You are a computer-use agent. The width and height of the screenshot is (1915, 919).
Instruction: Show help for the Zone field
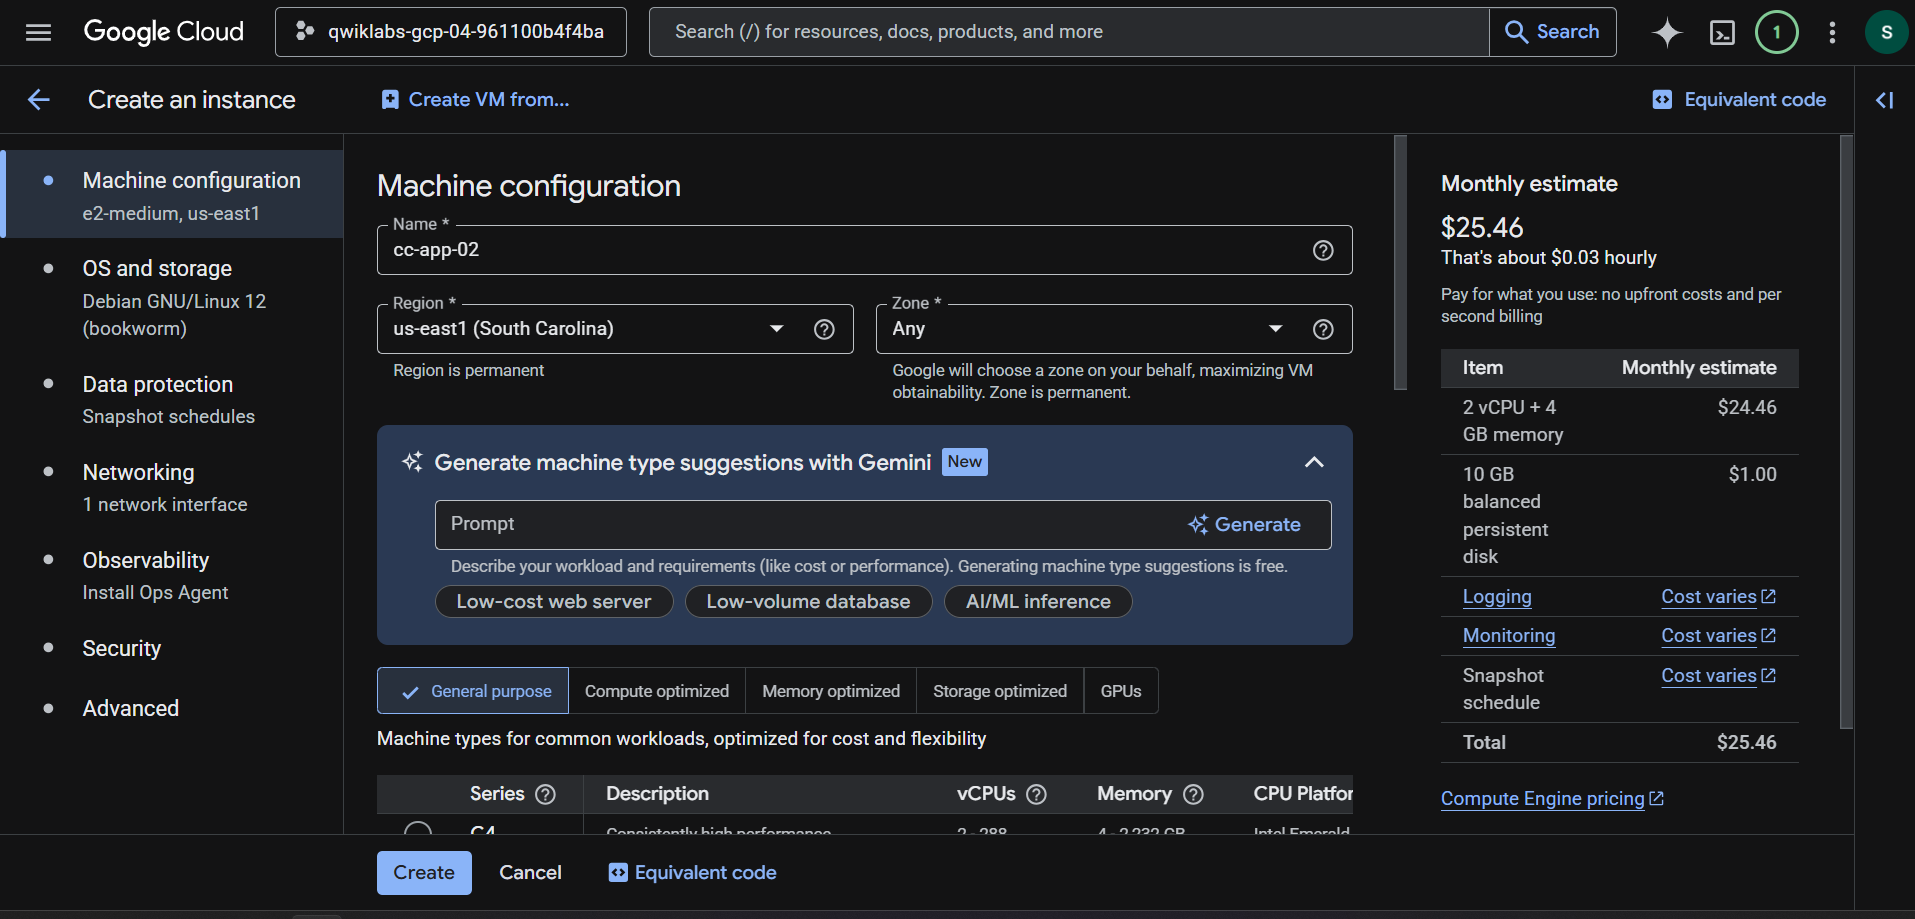[x=1323, y=329]
